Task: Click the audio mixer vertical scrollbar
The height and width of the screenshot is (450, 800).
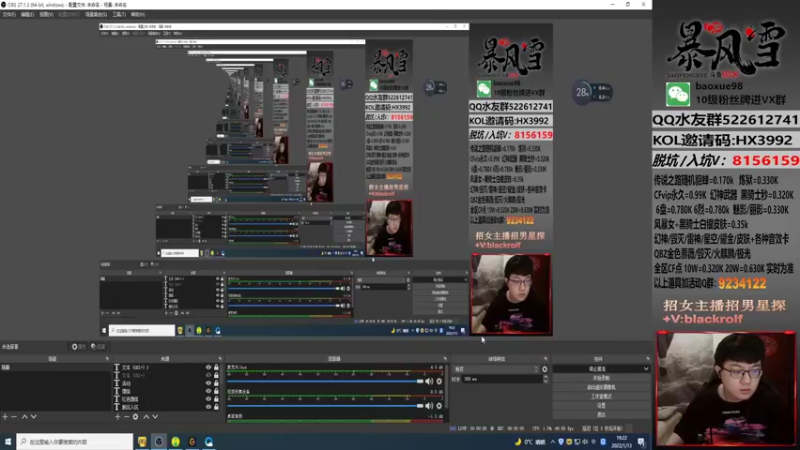Action: tap(447, 386)
